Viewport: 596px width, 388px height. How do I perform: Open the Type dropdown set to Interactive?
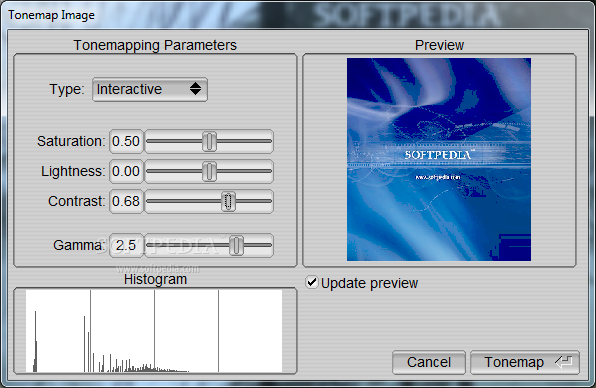150,90
